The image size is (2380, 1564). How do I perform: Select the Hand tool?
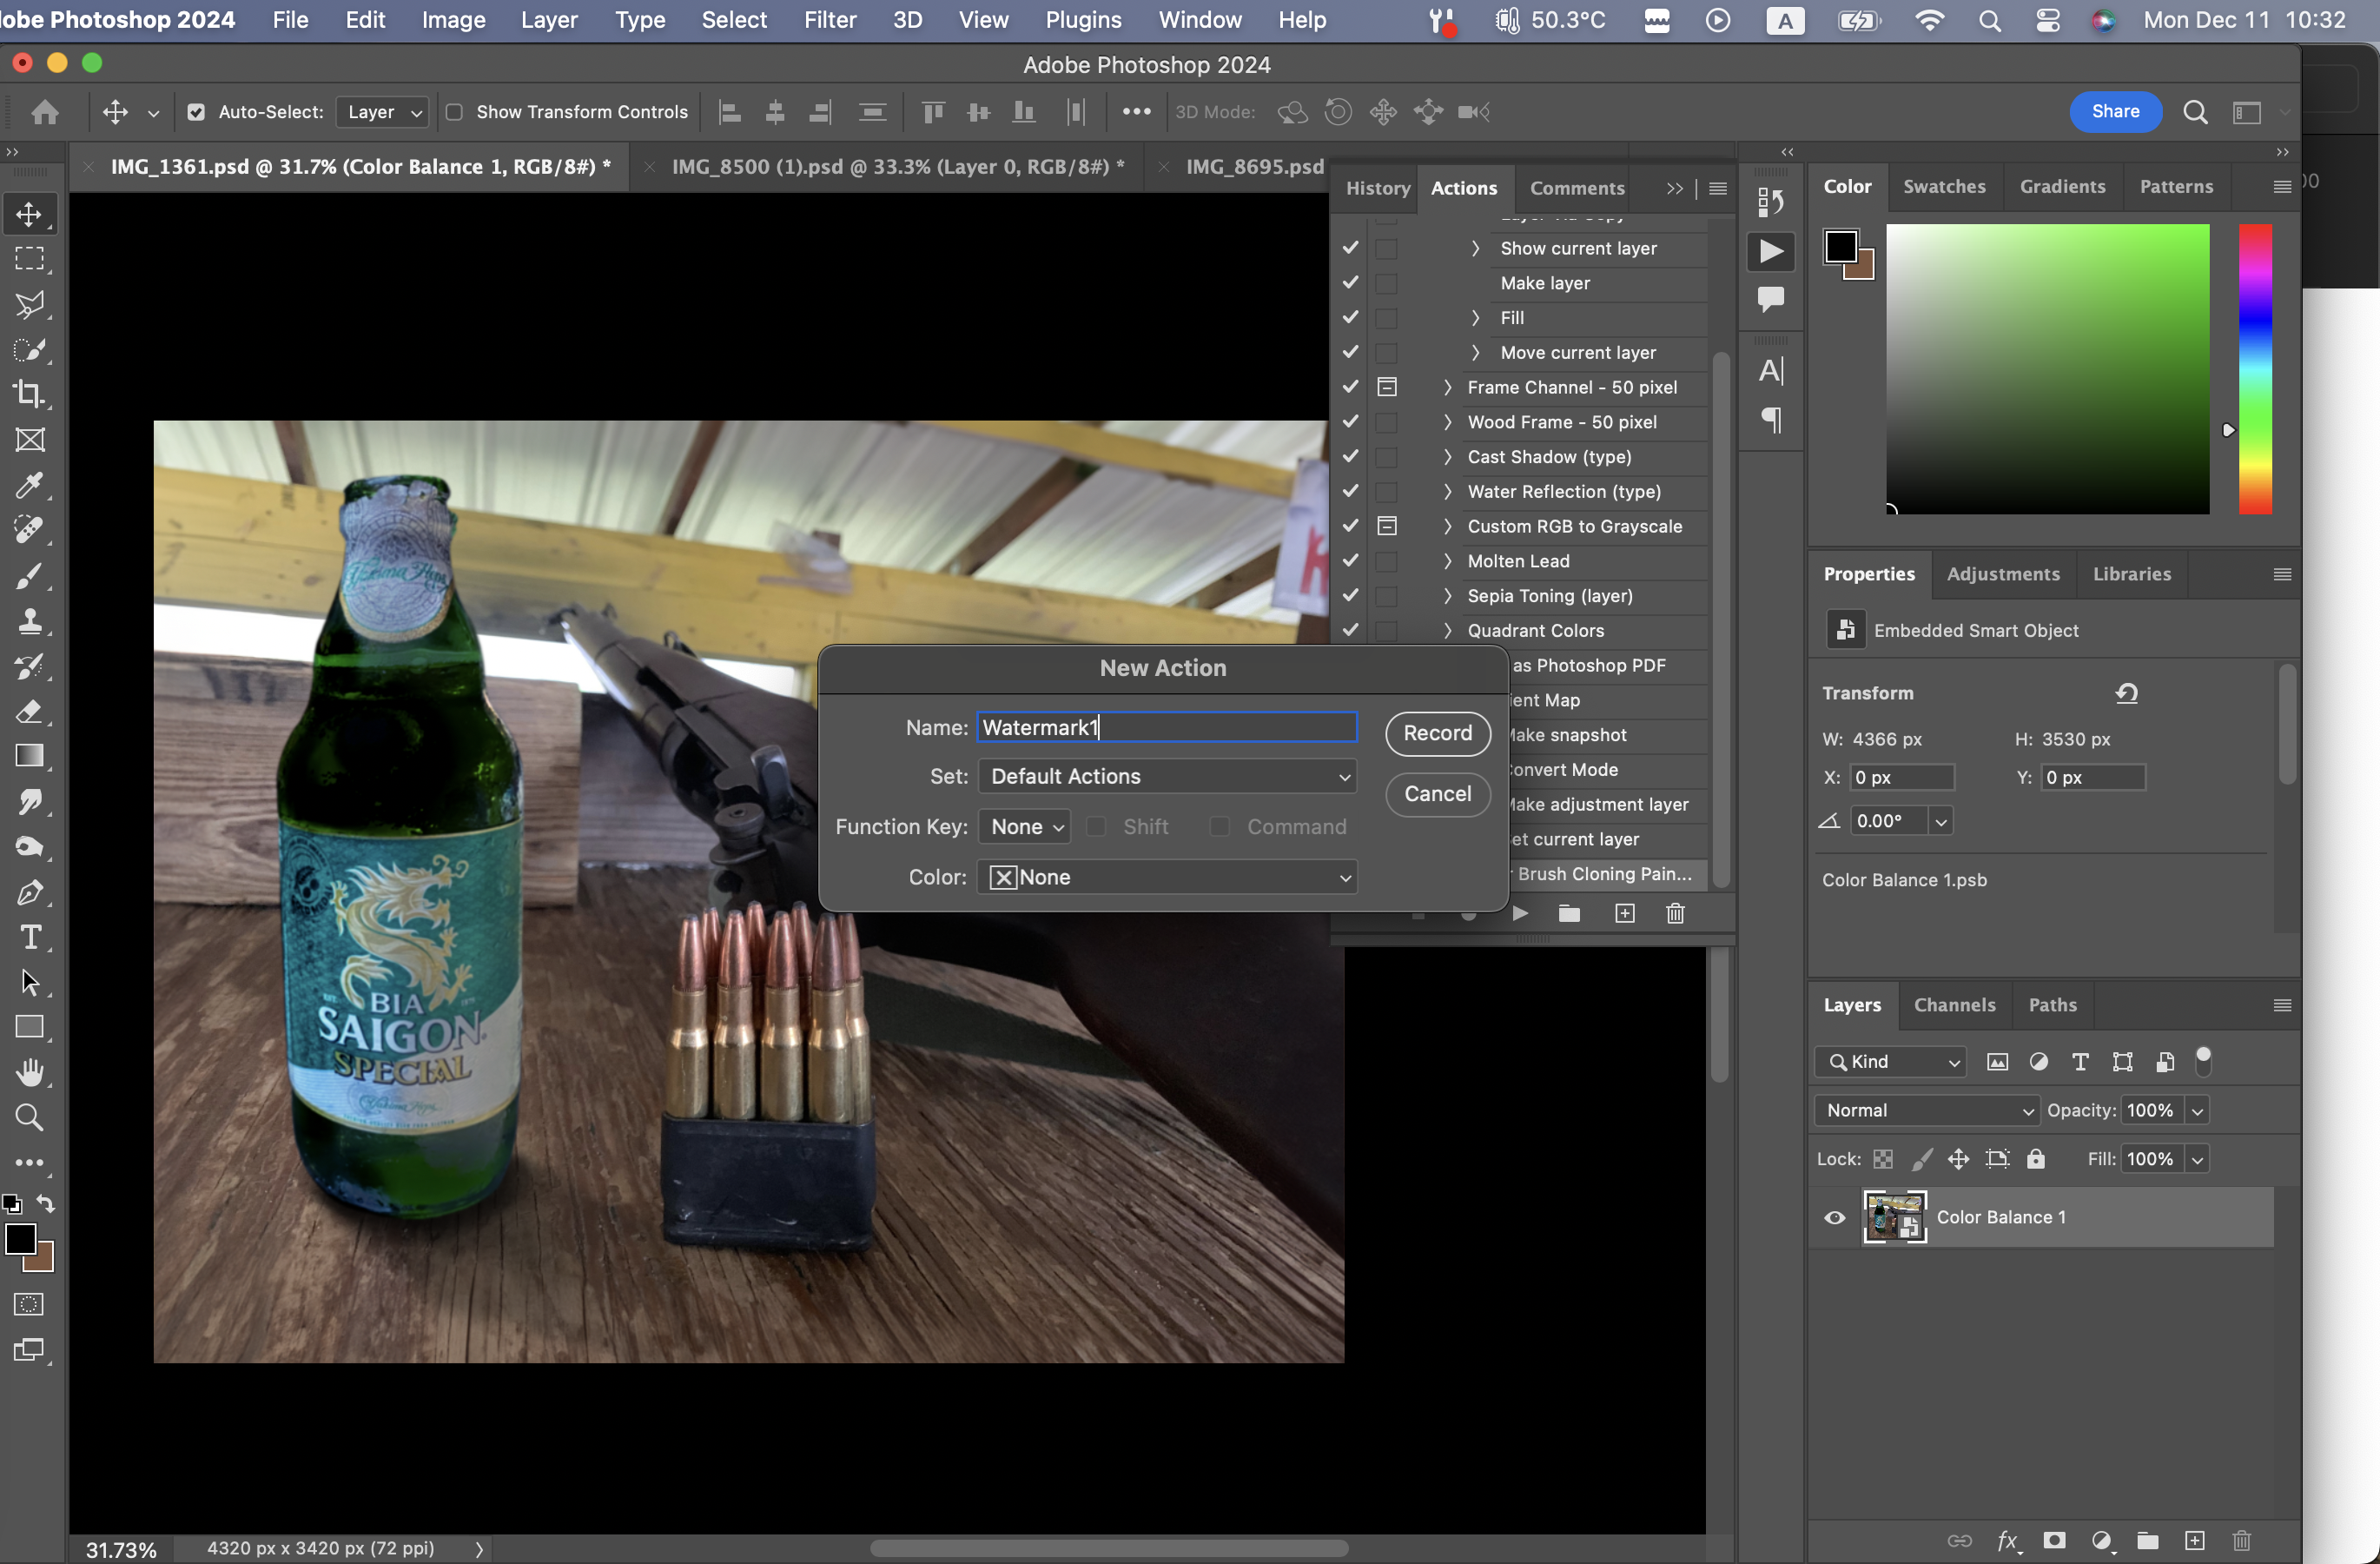coord(30,1072)
